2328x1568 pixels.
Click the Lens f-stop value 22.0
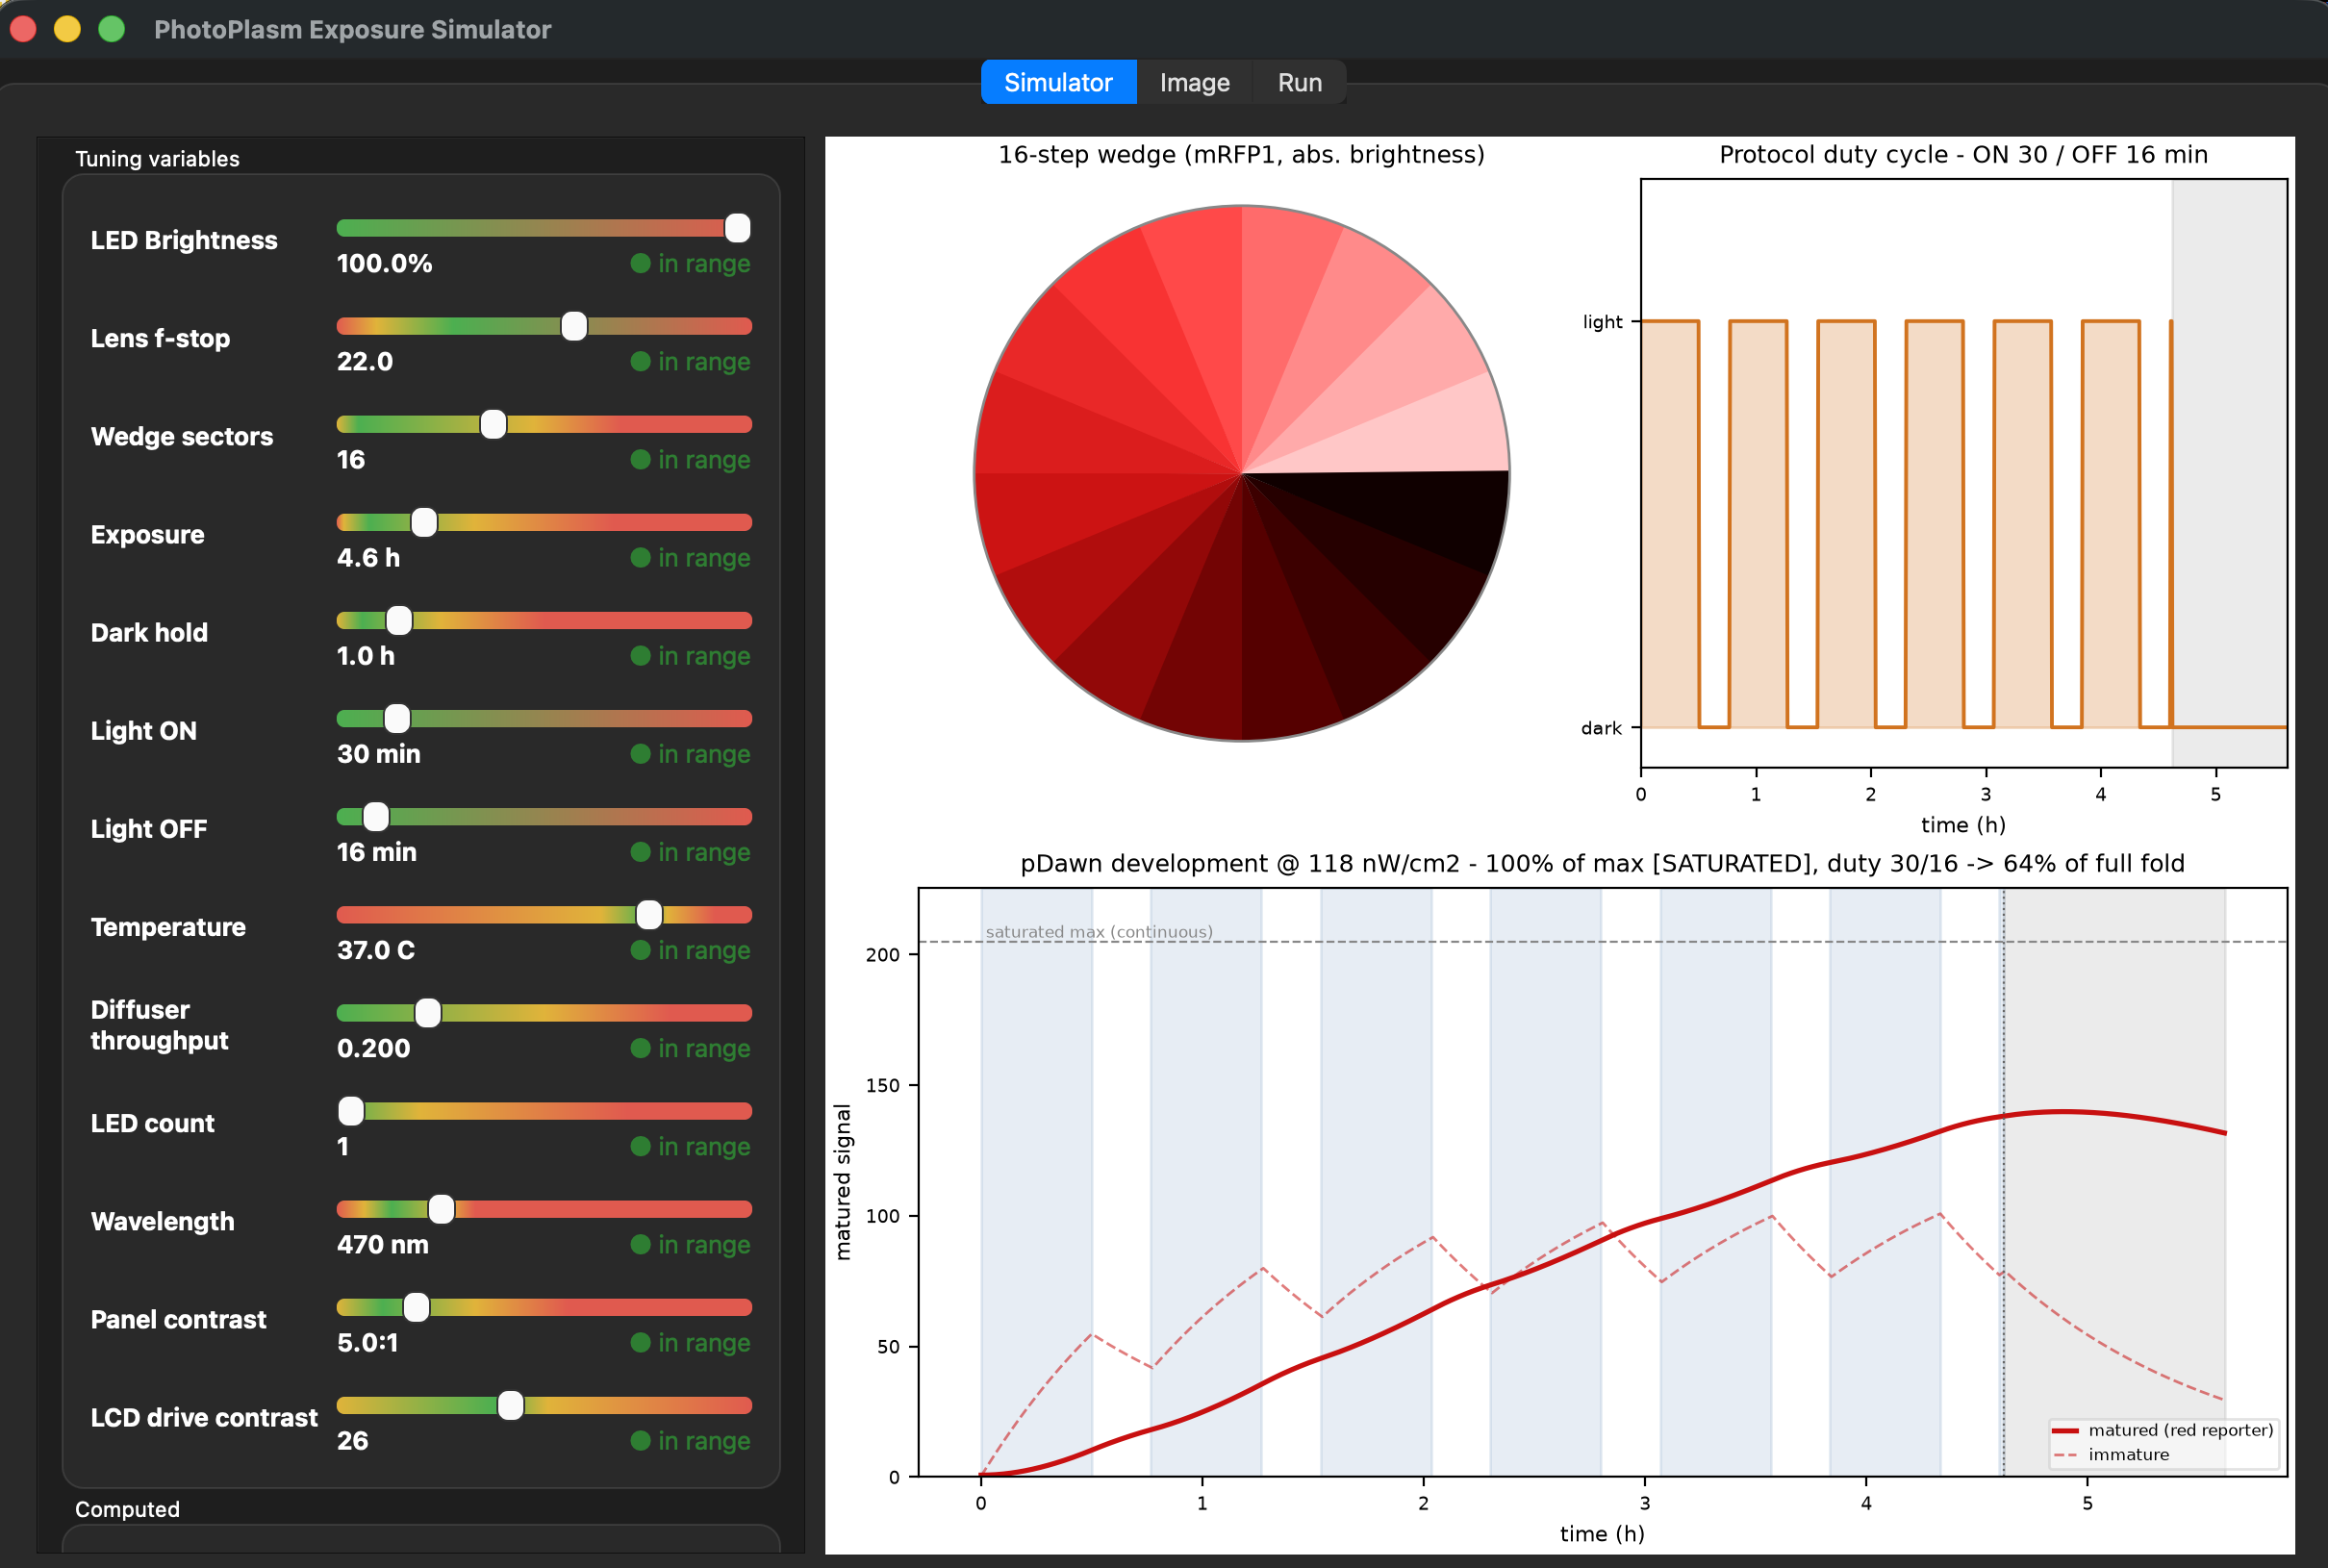pyautogui.click(x=365, y=361)
